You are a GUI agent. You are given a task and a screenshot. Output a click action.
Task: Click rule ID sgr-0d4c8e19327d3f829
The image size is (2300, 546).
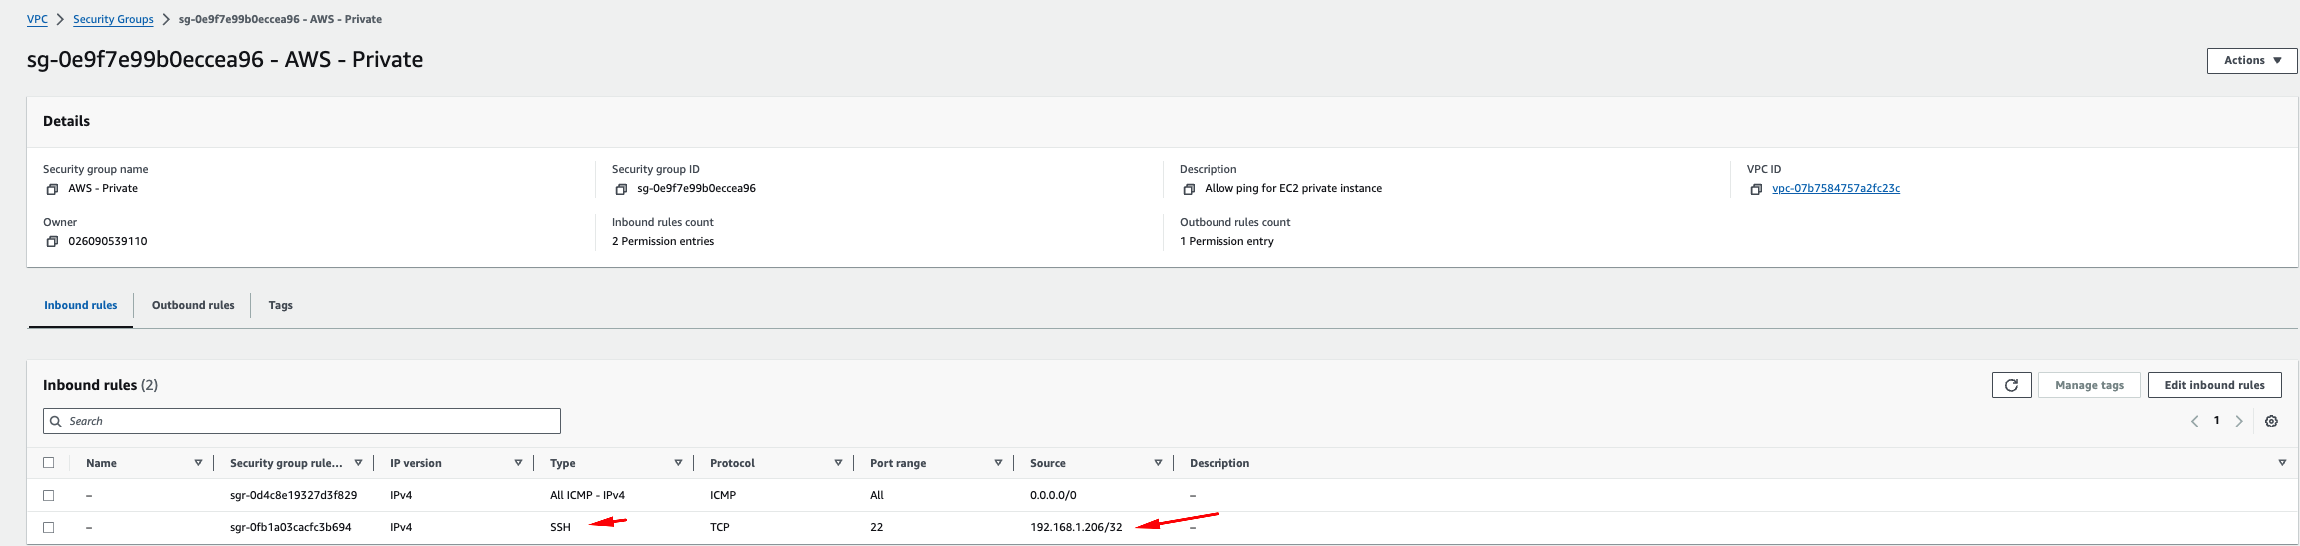(293, 495)
